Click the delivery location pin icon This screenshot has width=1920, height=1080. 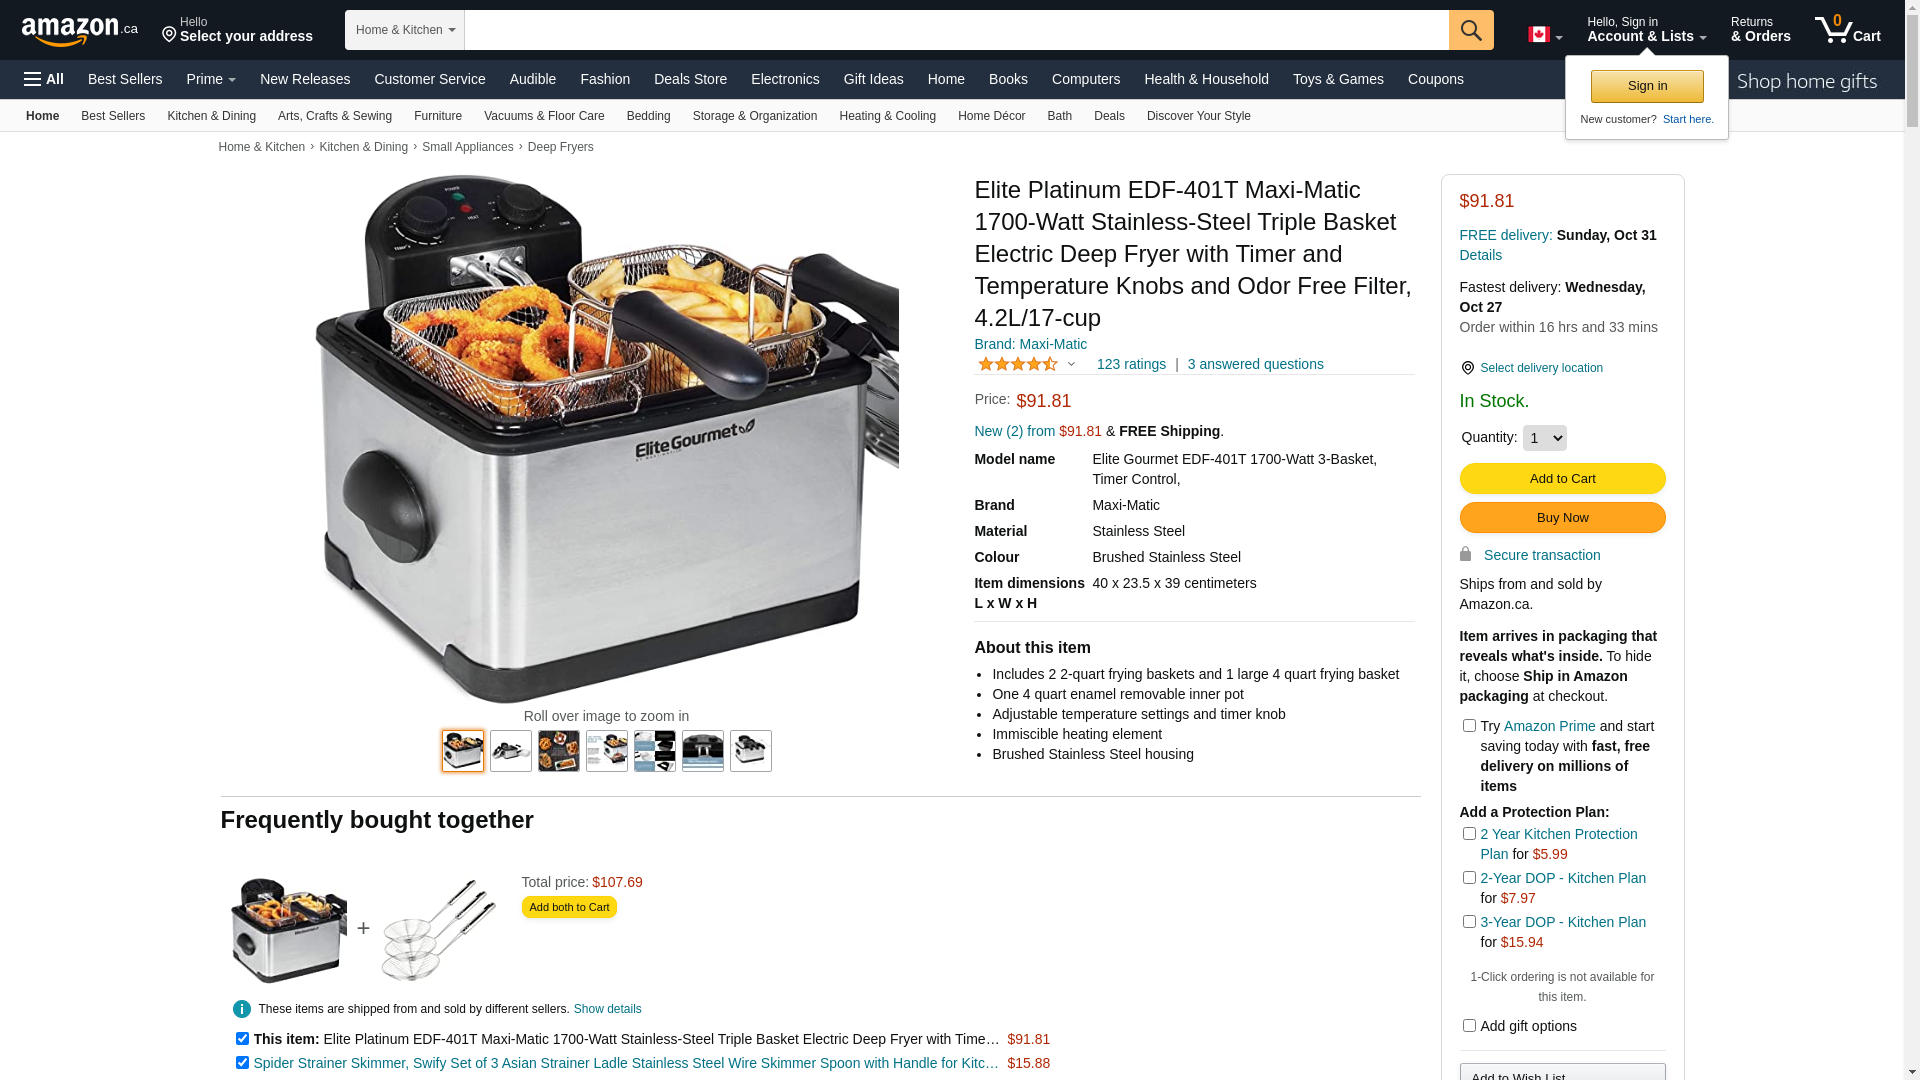click(x=1467, y=368)
